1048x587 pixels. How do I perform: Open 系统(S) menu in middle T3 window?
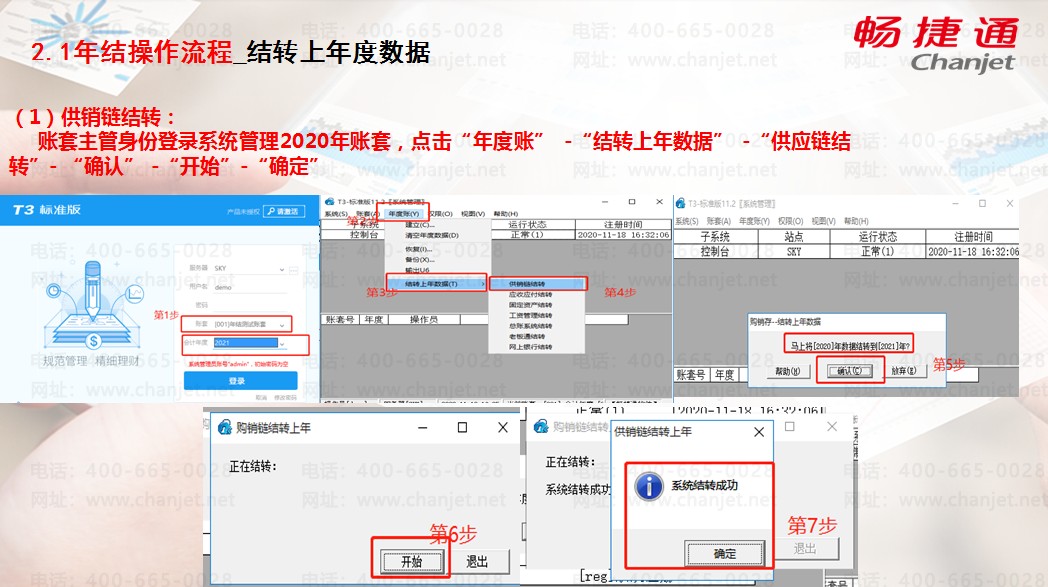pos(336,214)
